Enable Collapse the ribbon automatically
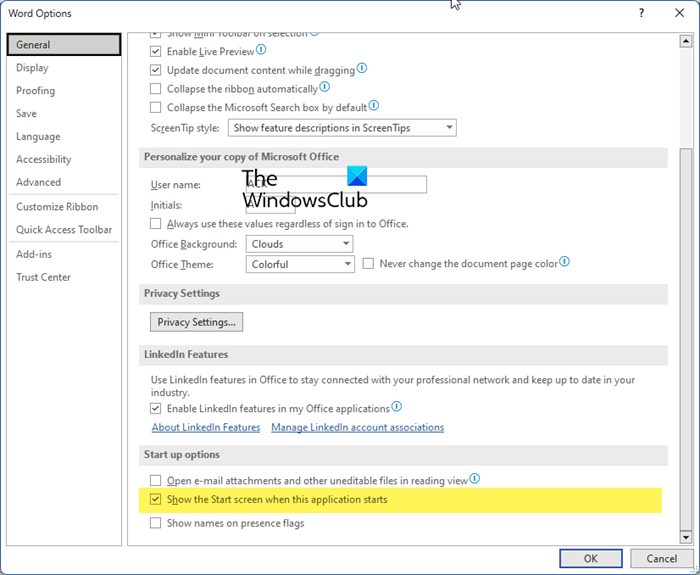The width and height of the screenshot is (700, 575). (155, 89)
